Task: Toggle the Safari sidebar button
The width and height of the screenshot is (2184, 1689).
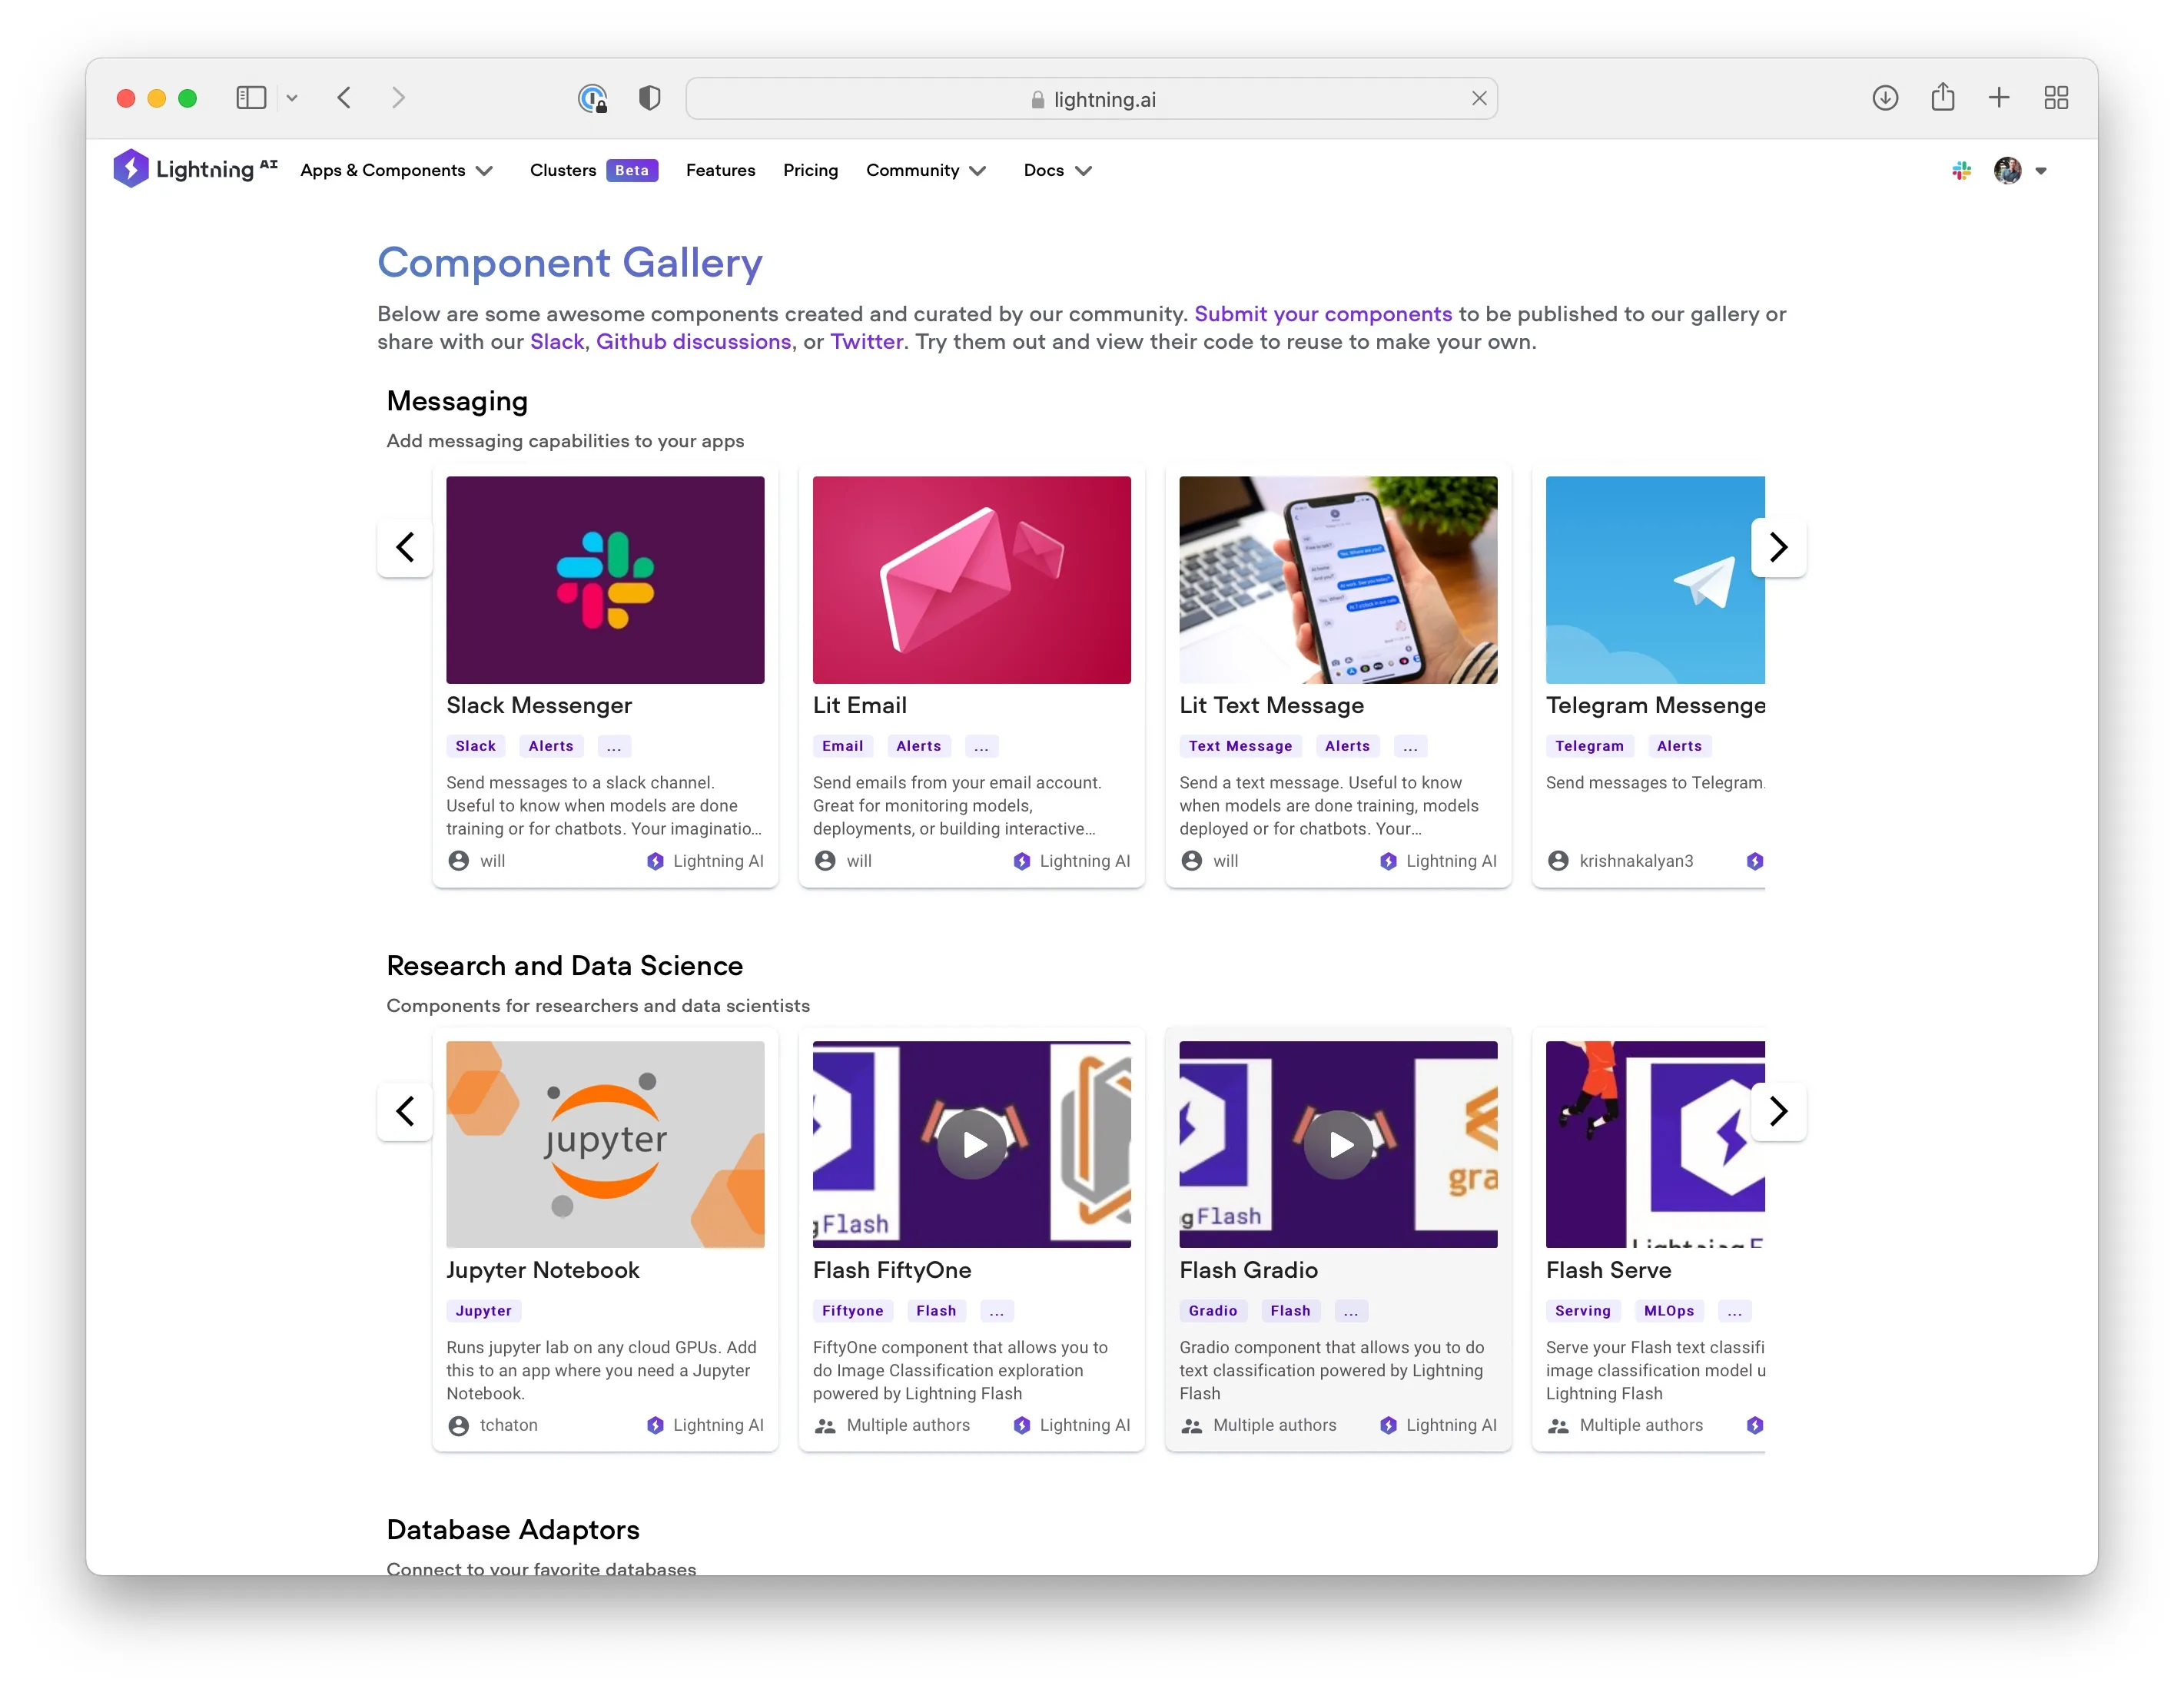Action: [251, 98]
